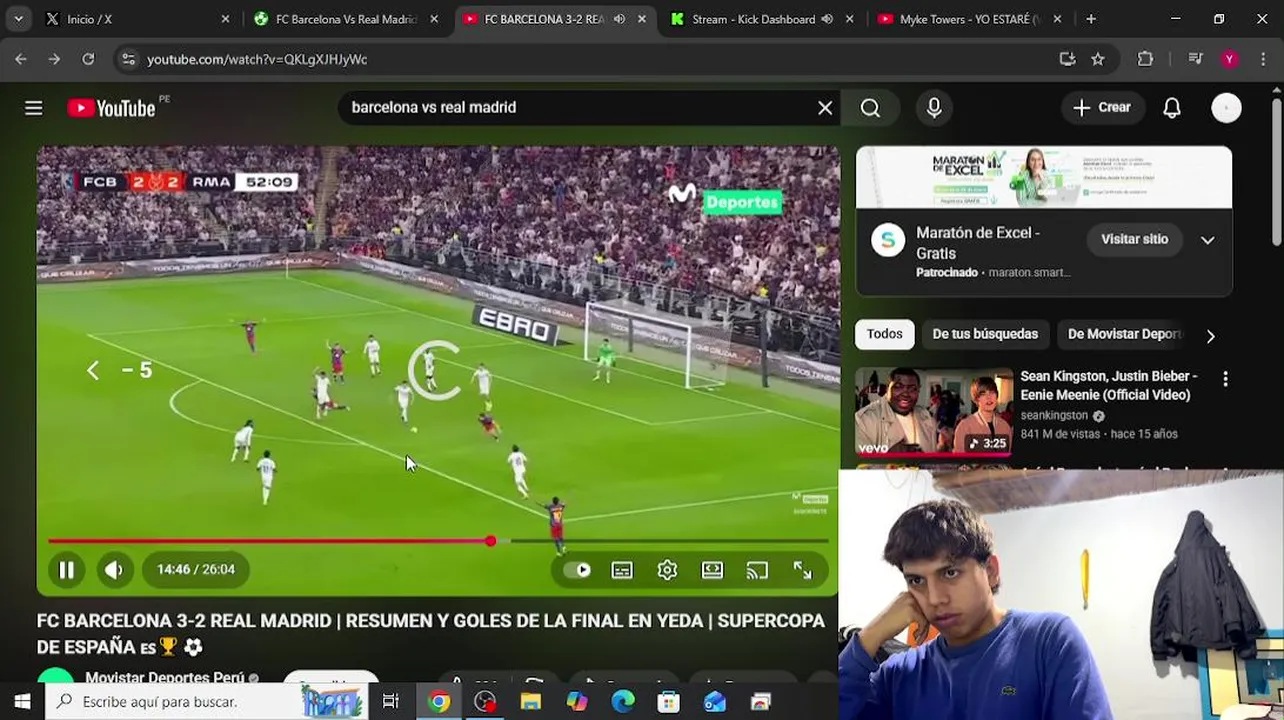Click the URL address bar
Image resolution: width=1284 pixels, height=720 pixels.
coord(590,59)
